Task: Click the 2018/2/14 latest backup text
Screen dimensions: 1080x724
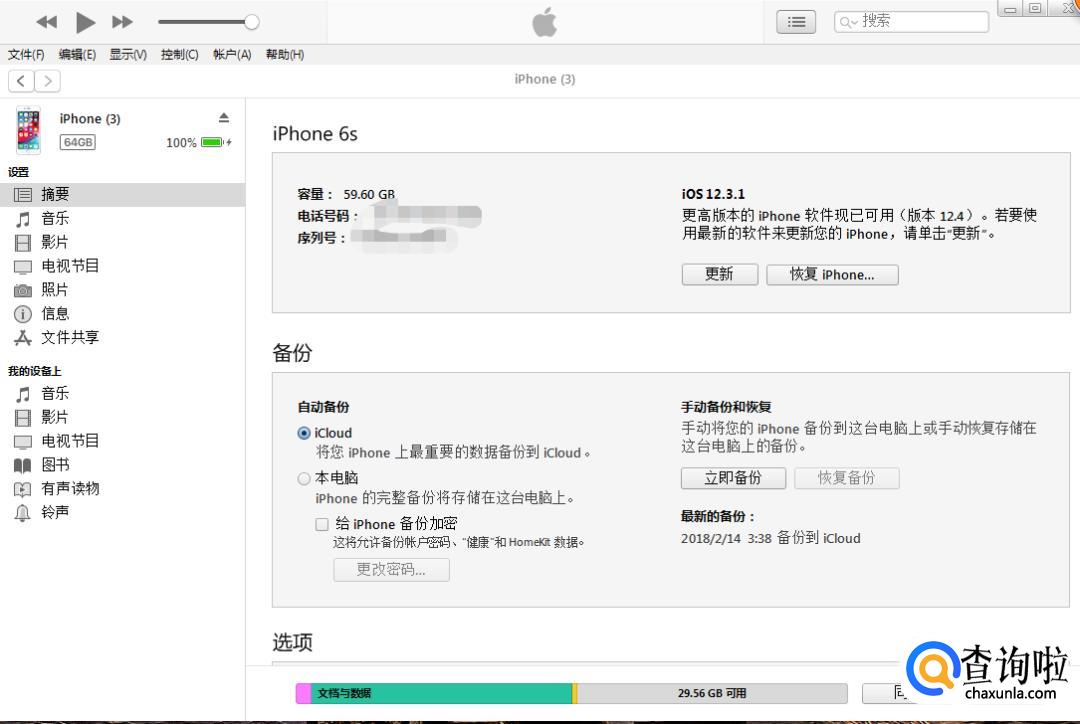Action: 771,538
